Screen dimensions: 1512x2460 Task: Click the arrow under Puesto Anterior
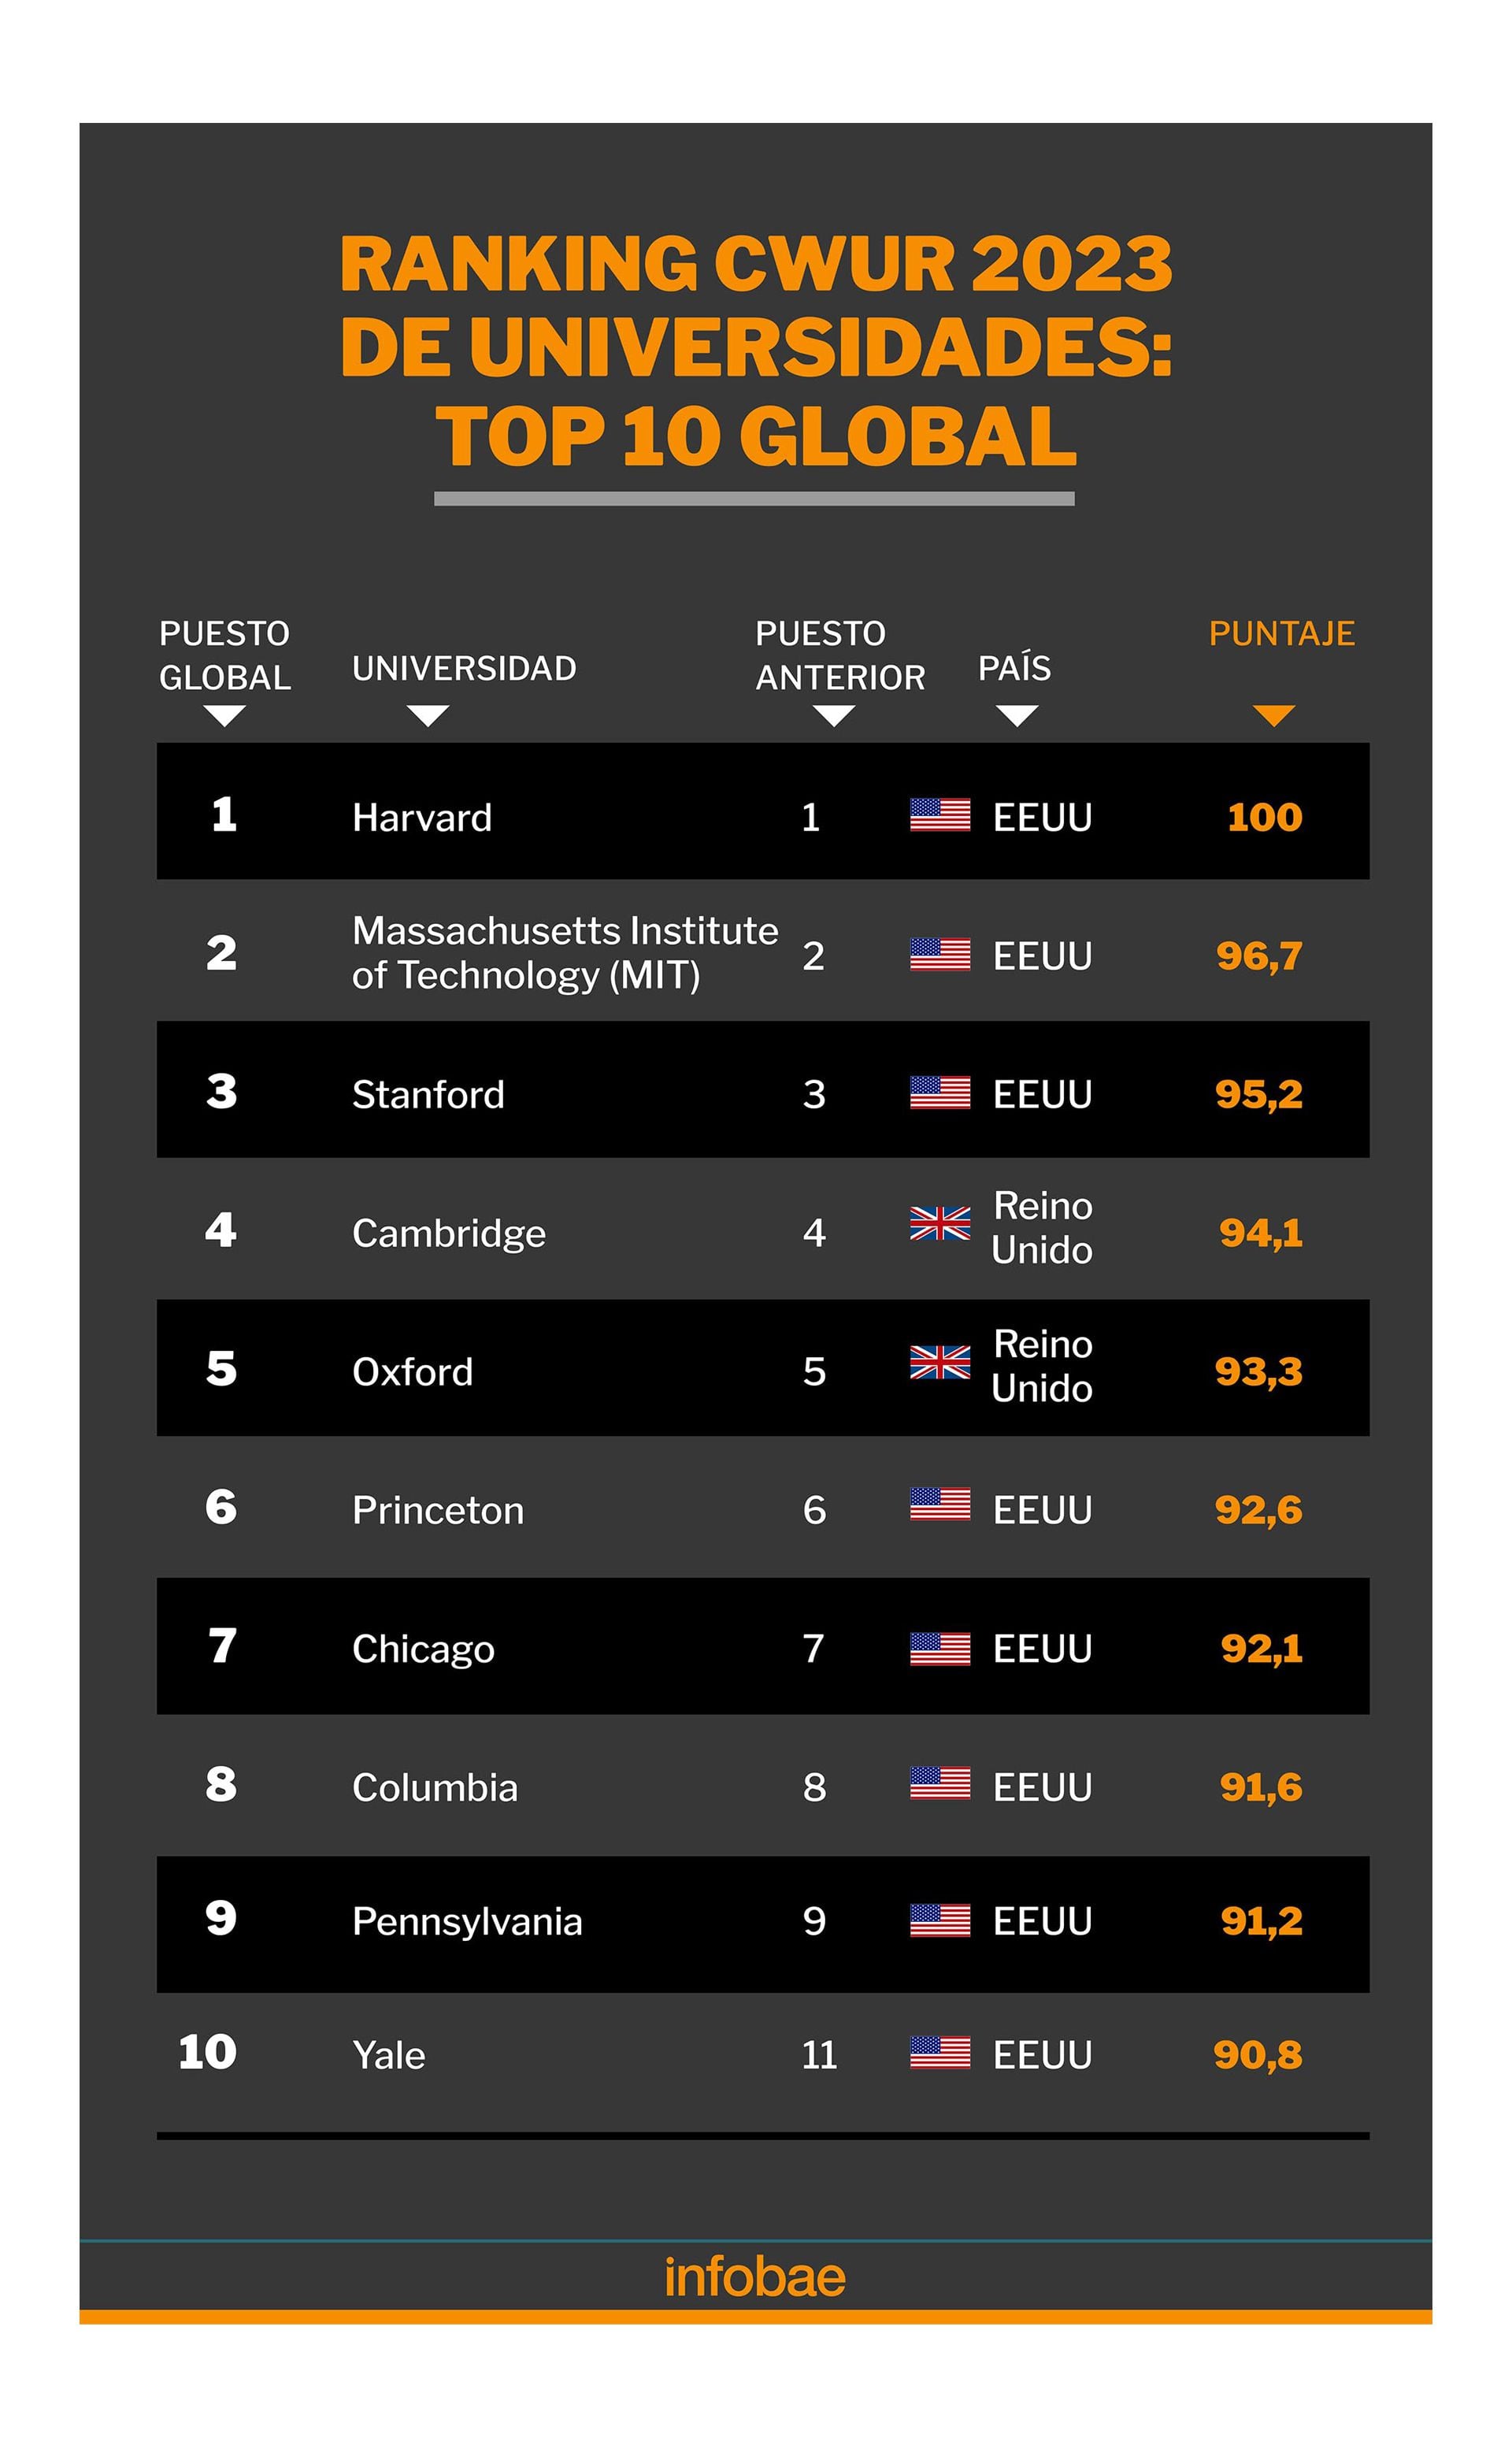(x=833, y=716)
